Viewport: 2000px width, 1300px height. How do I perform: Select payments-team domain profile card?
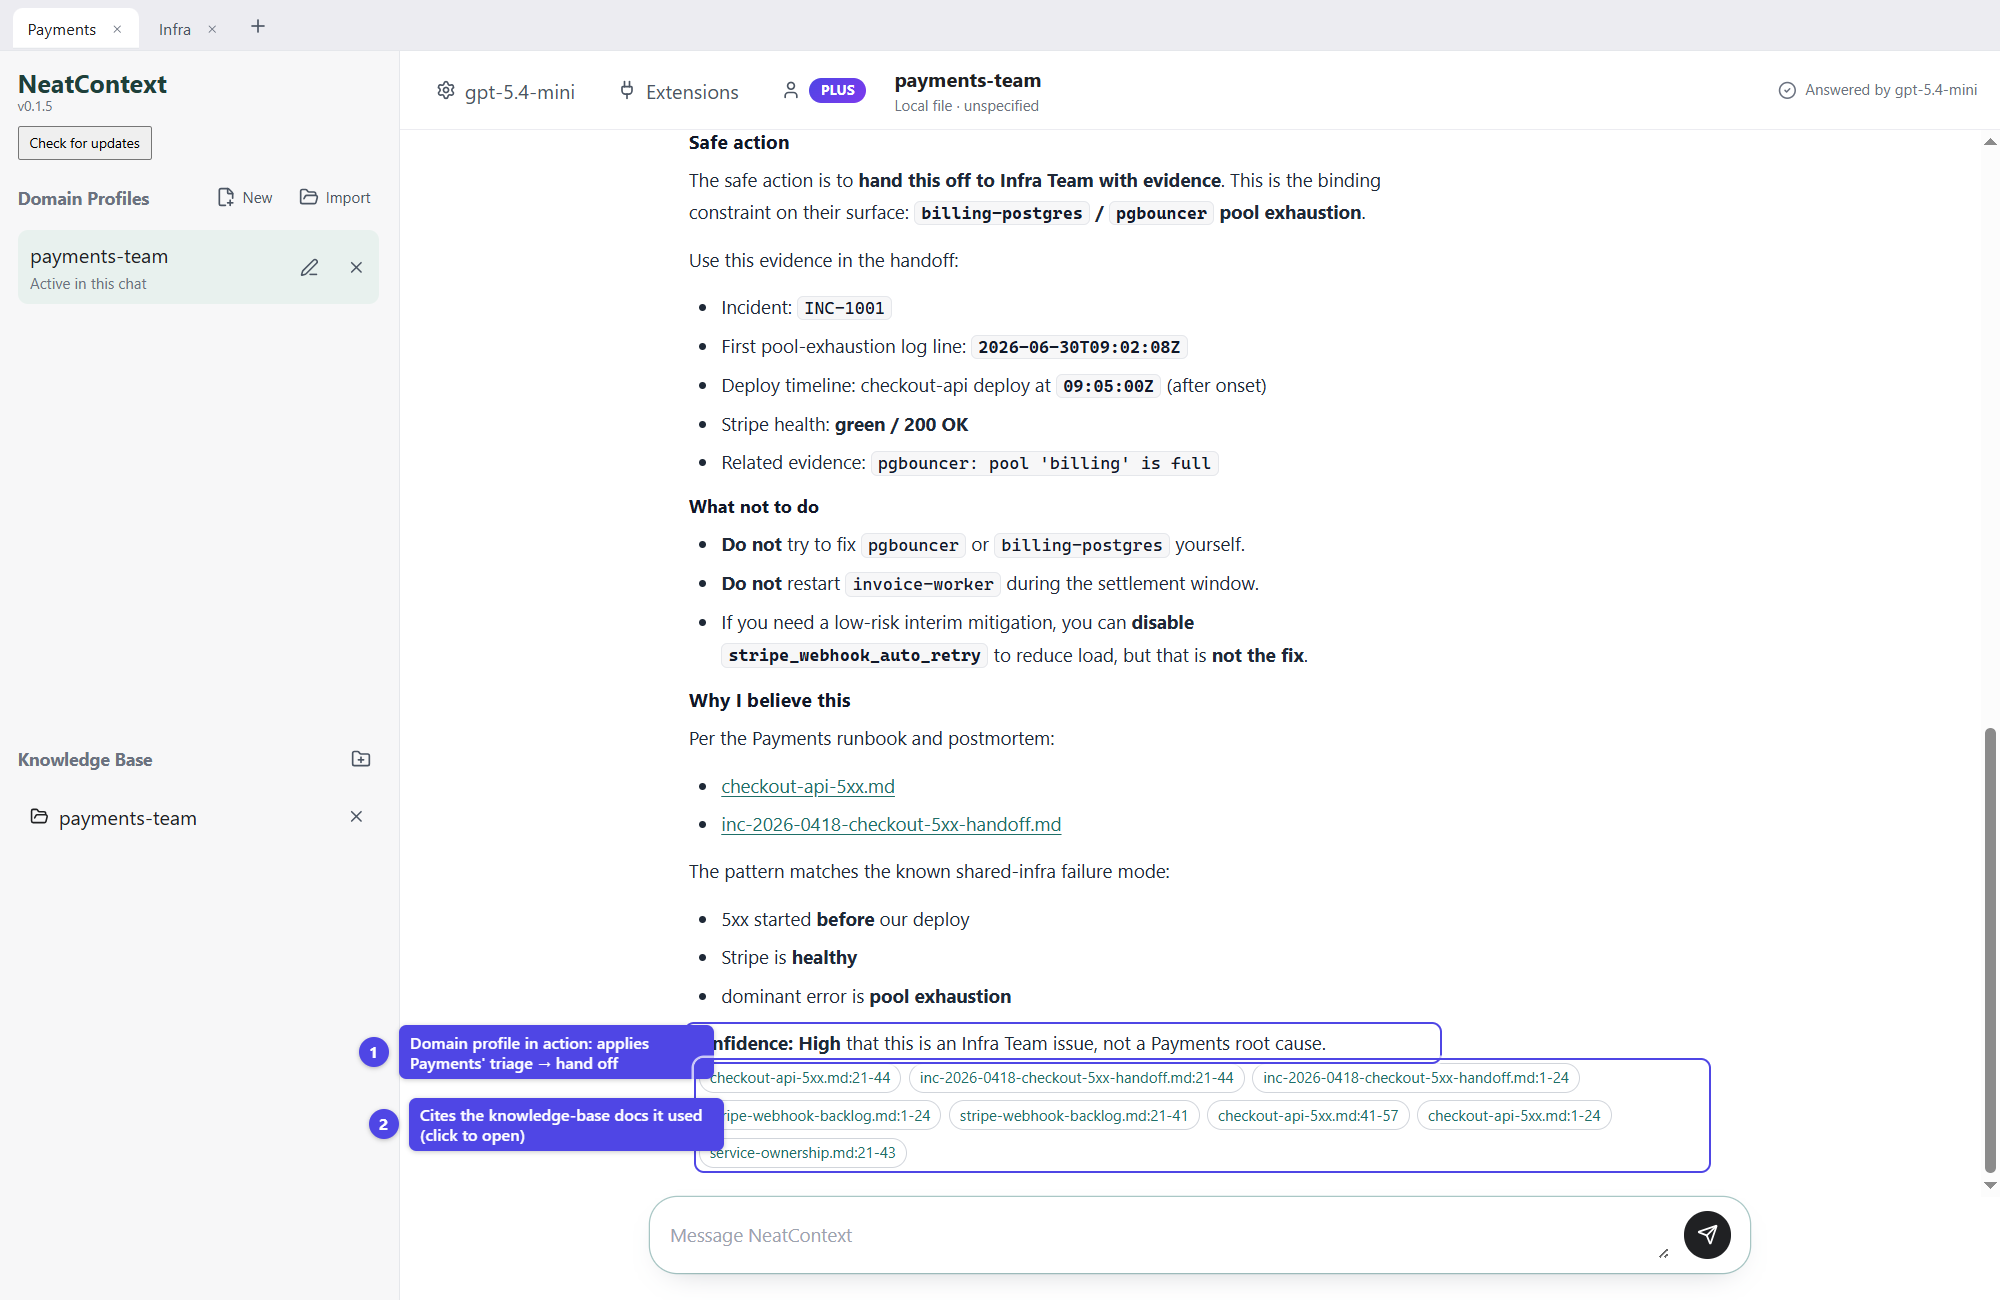(x=198, y=268)
